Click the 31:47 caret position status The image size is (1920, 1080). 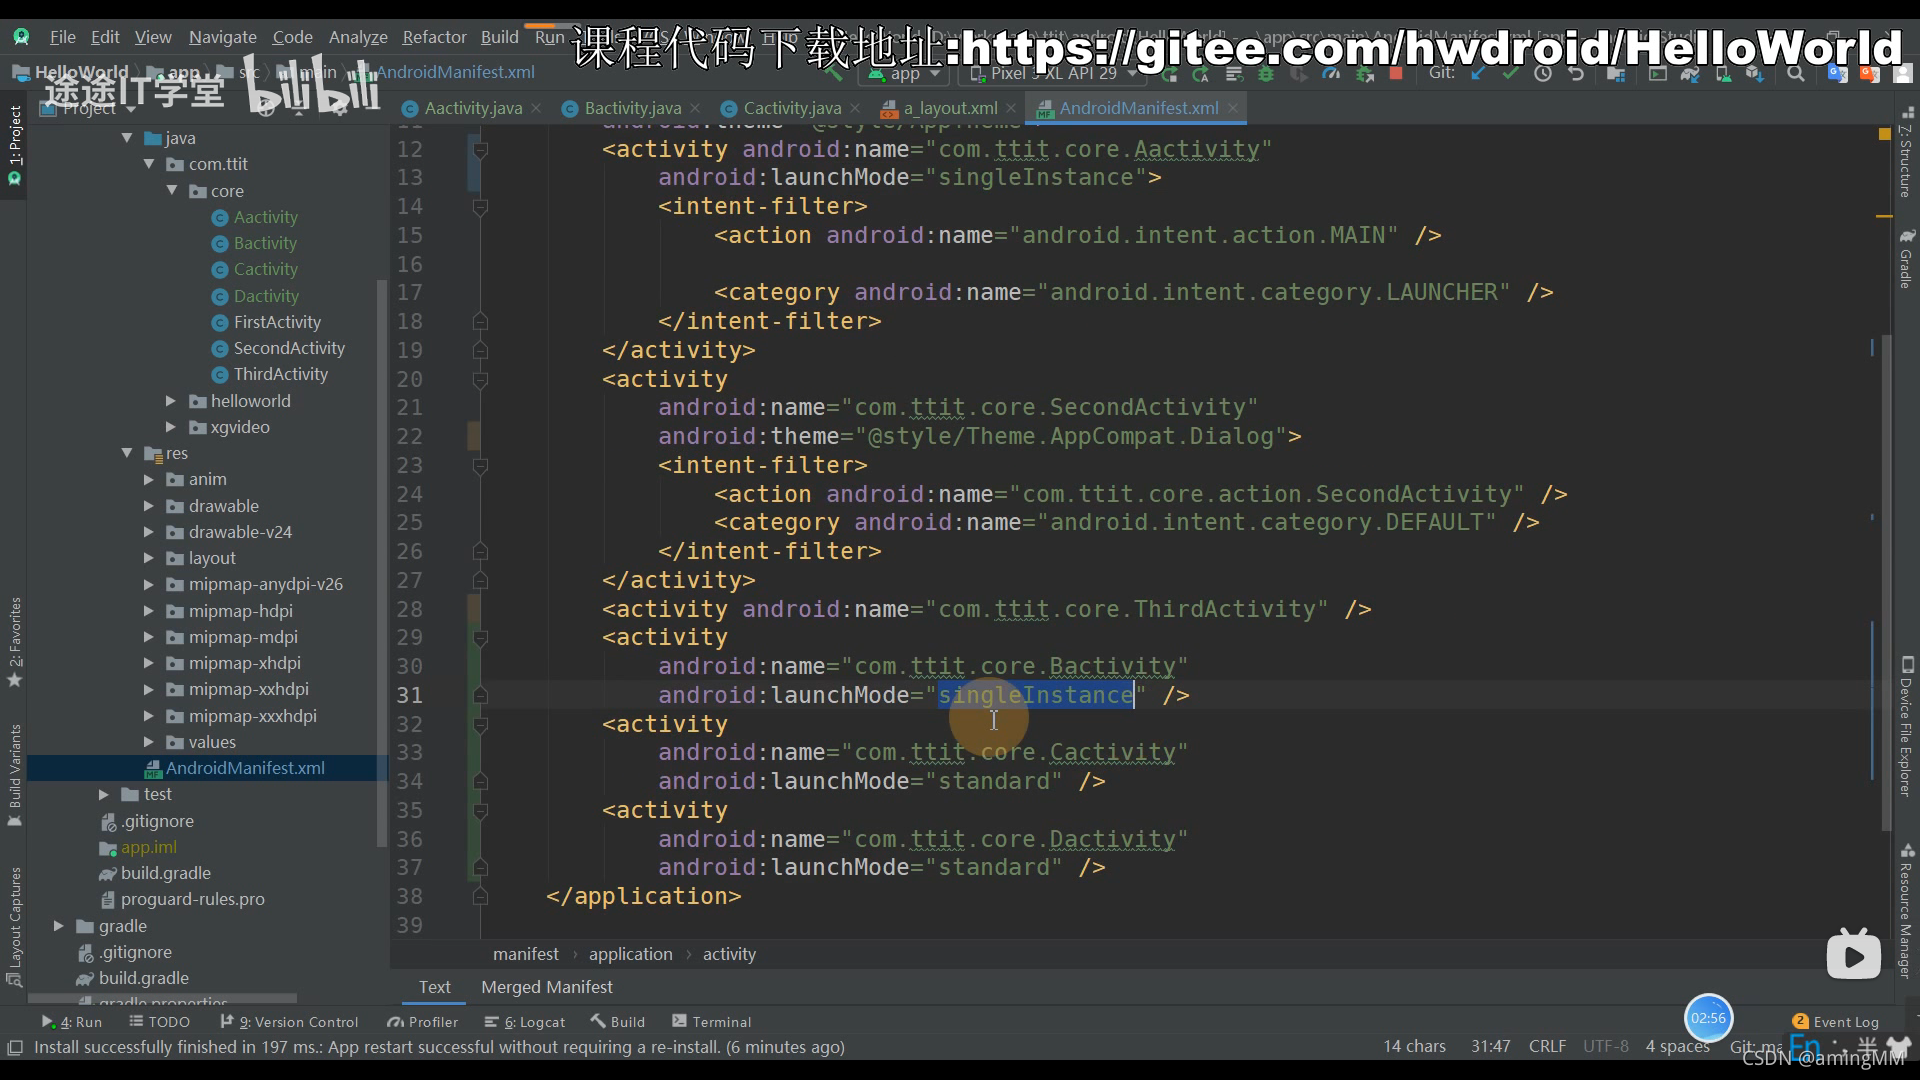[1490, 1046]
